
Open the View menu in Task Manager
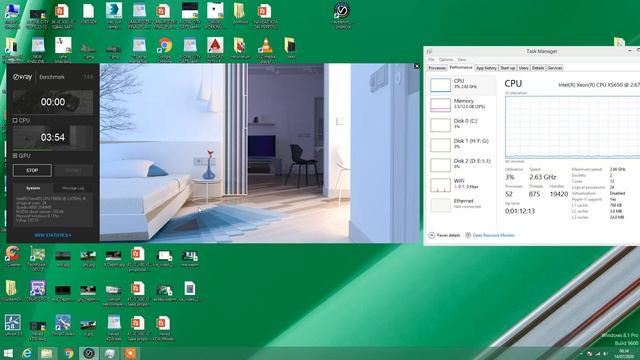(x=462, y=60)
